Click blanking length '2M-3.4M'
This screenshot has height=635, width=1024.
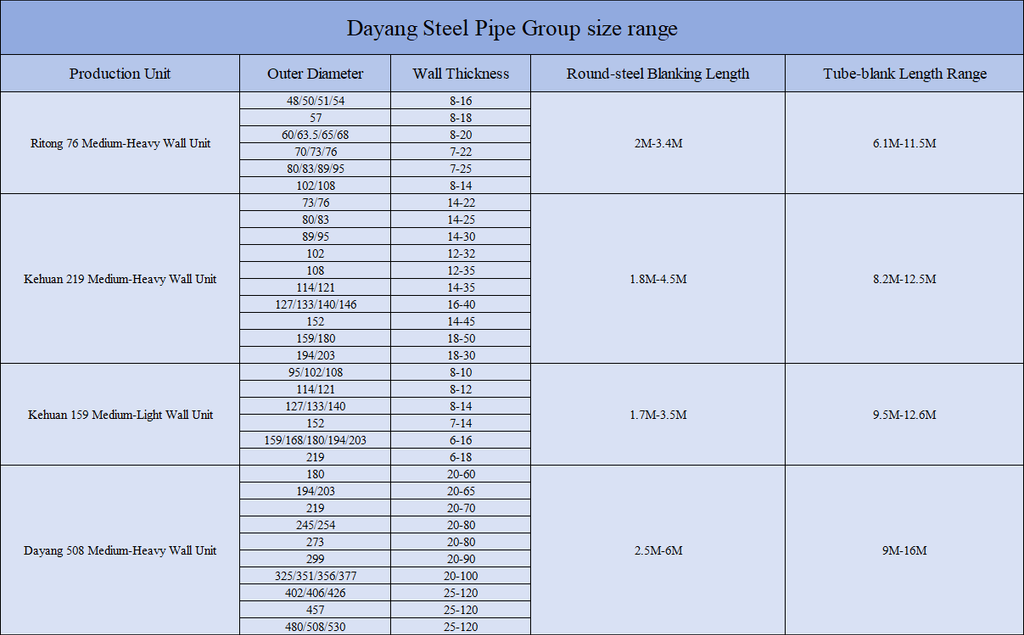[x=658, y=143]
